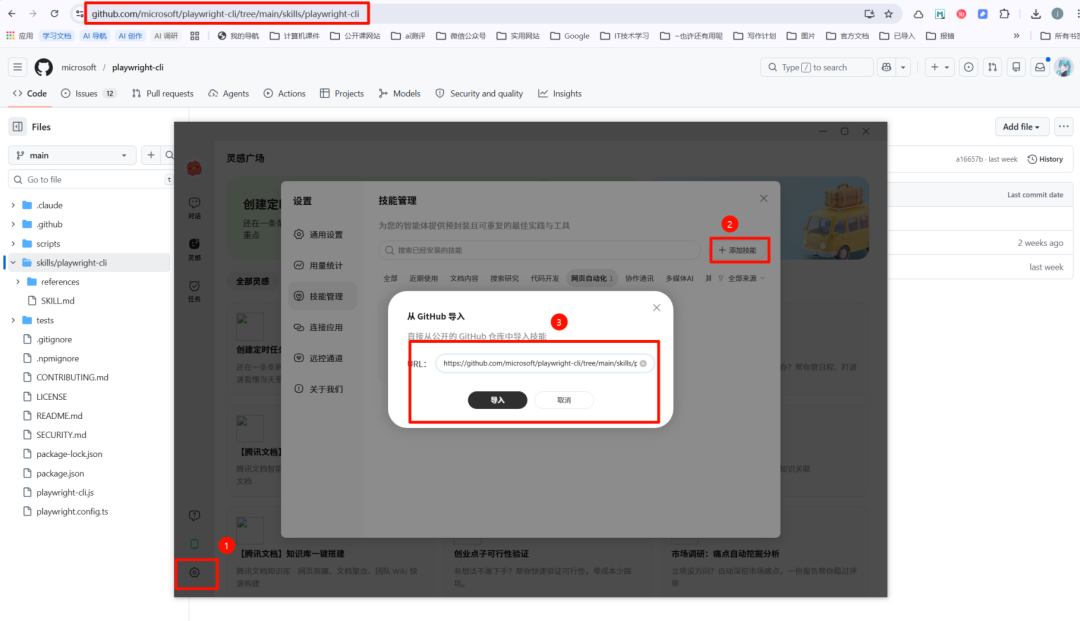Select the 近期使用 skill category tab
Screen dimensions: 1080x621
(424, 278)
